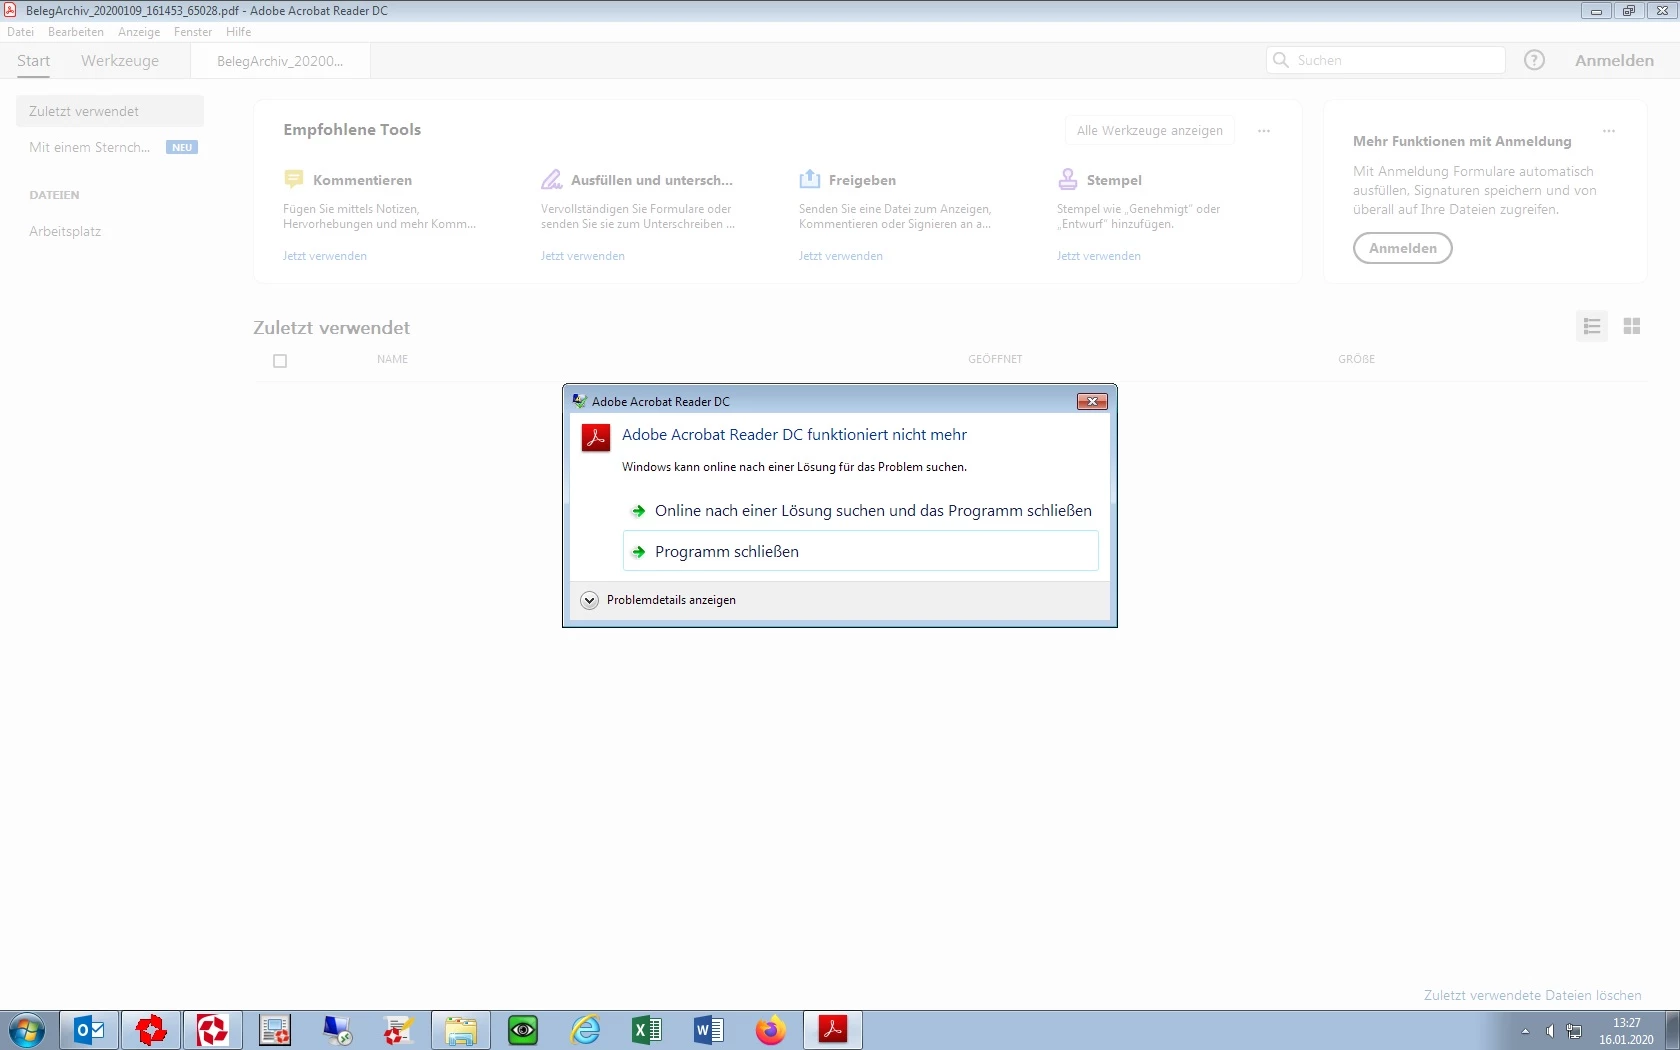
Task: Switch to grid thumbnail view icon
Action: [x=1632, y=326]
